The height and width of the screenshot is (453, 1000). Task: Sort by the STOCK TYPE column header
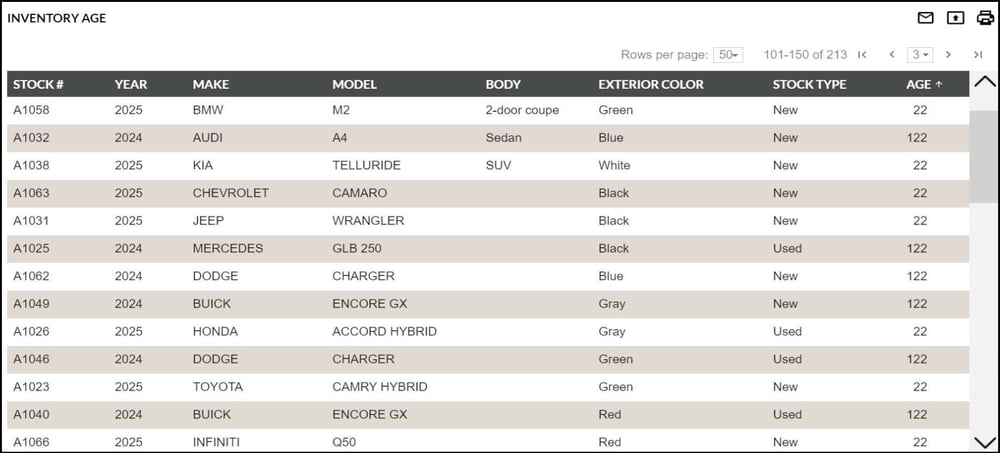point(809,84)
